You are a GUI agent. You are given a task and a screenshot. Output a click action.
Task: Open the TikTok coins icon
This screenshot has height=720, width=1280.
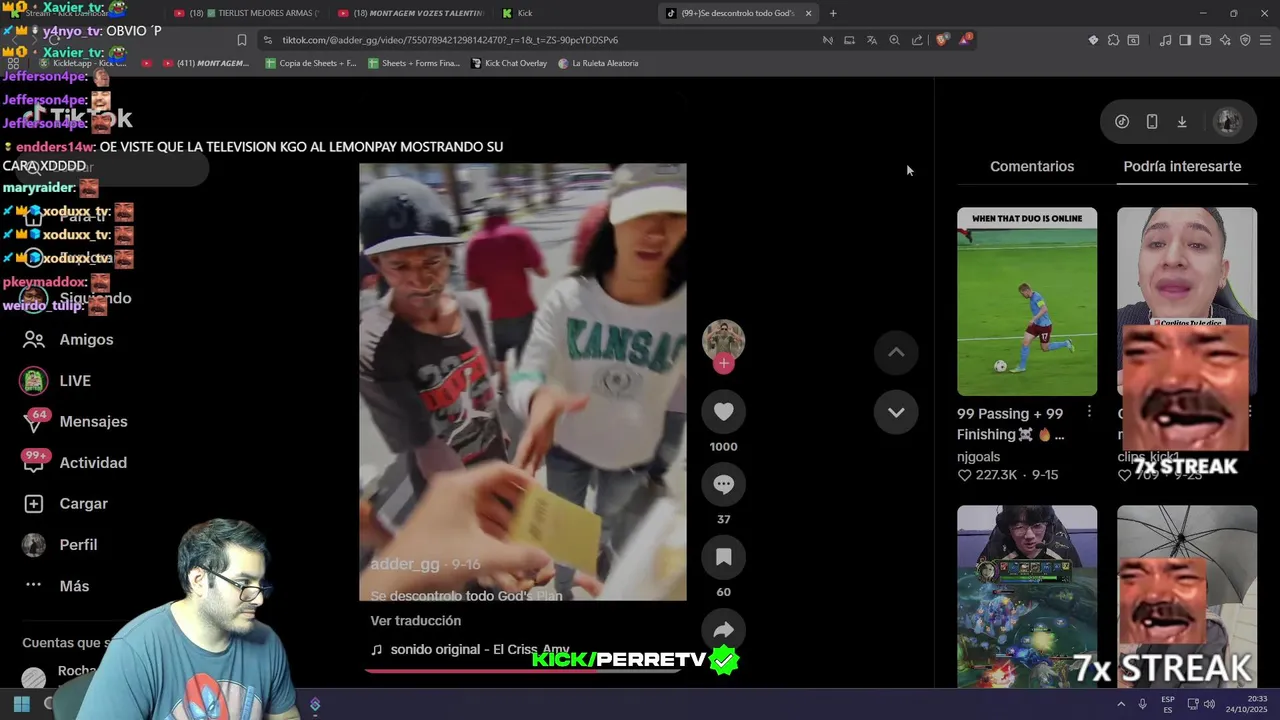click(x=1122, y=121)
